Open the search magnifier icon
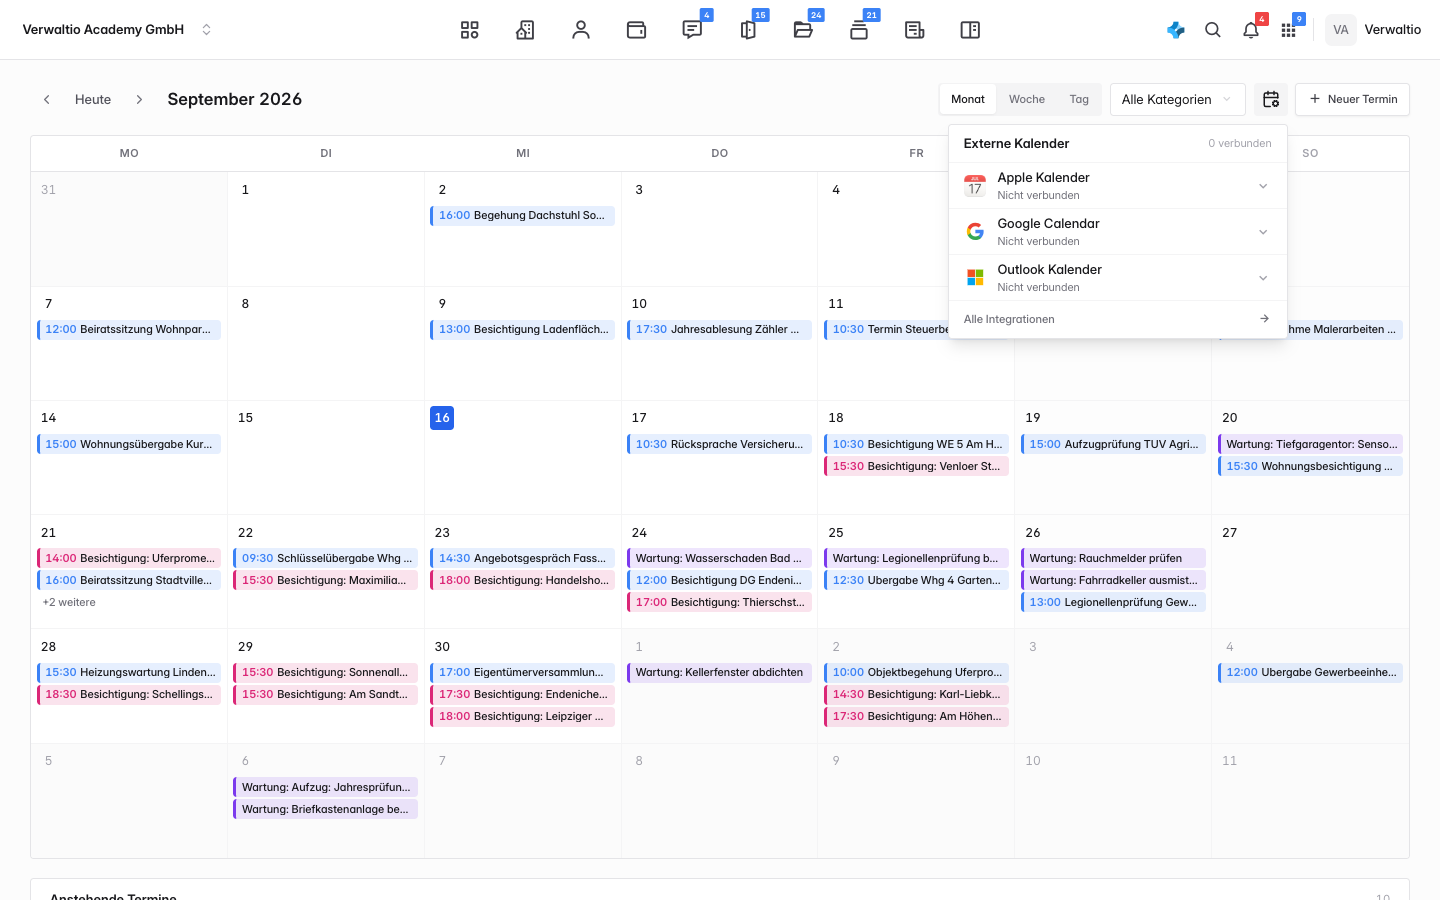Screen dimensions: 1440x900 1213,30
